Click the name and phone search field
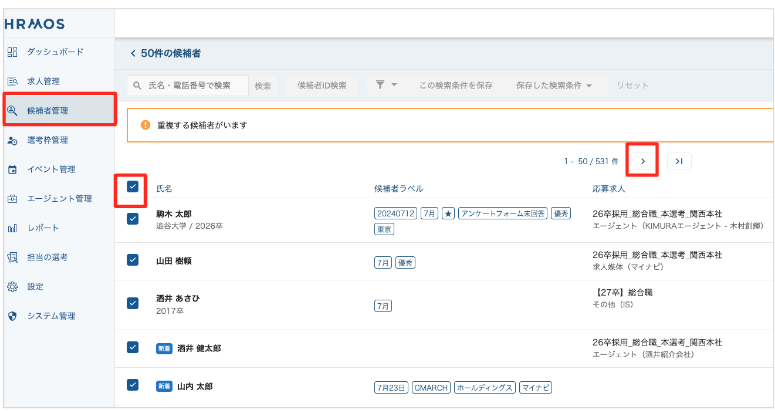Viewport: 775px width, 412px height. 190,86
